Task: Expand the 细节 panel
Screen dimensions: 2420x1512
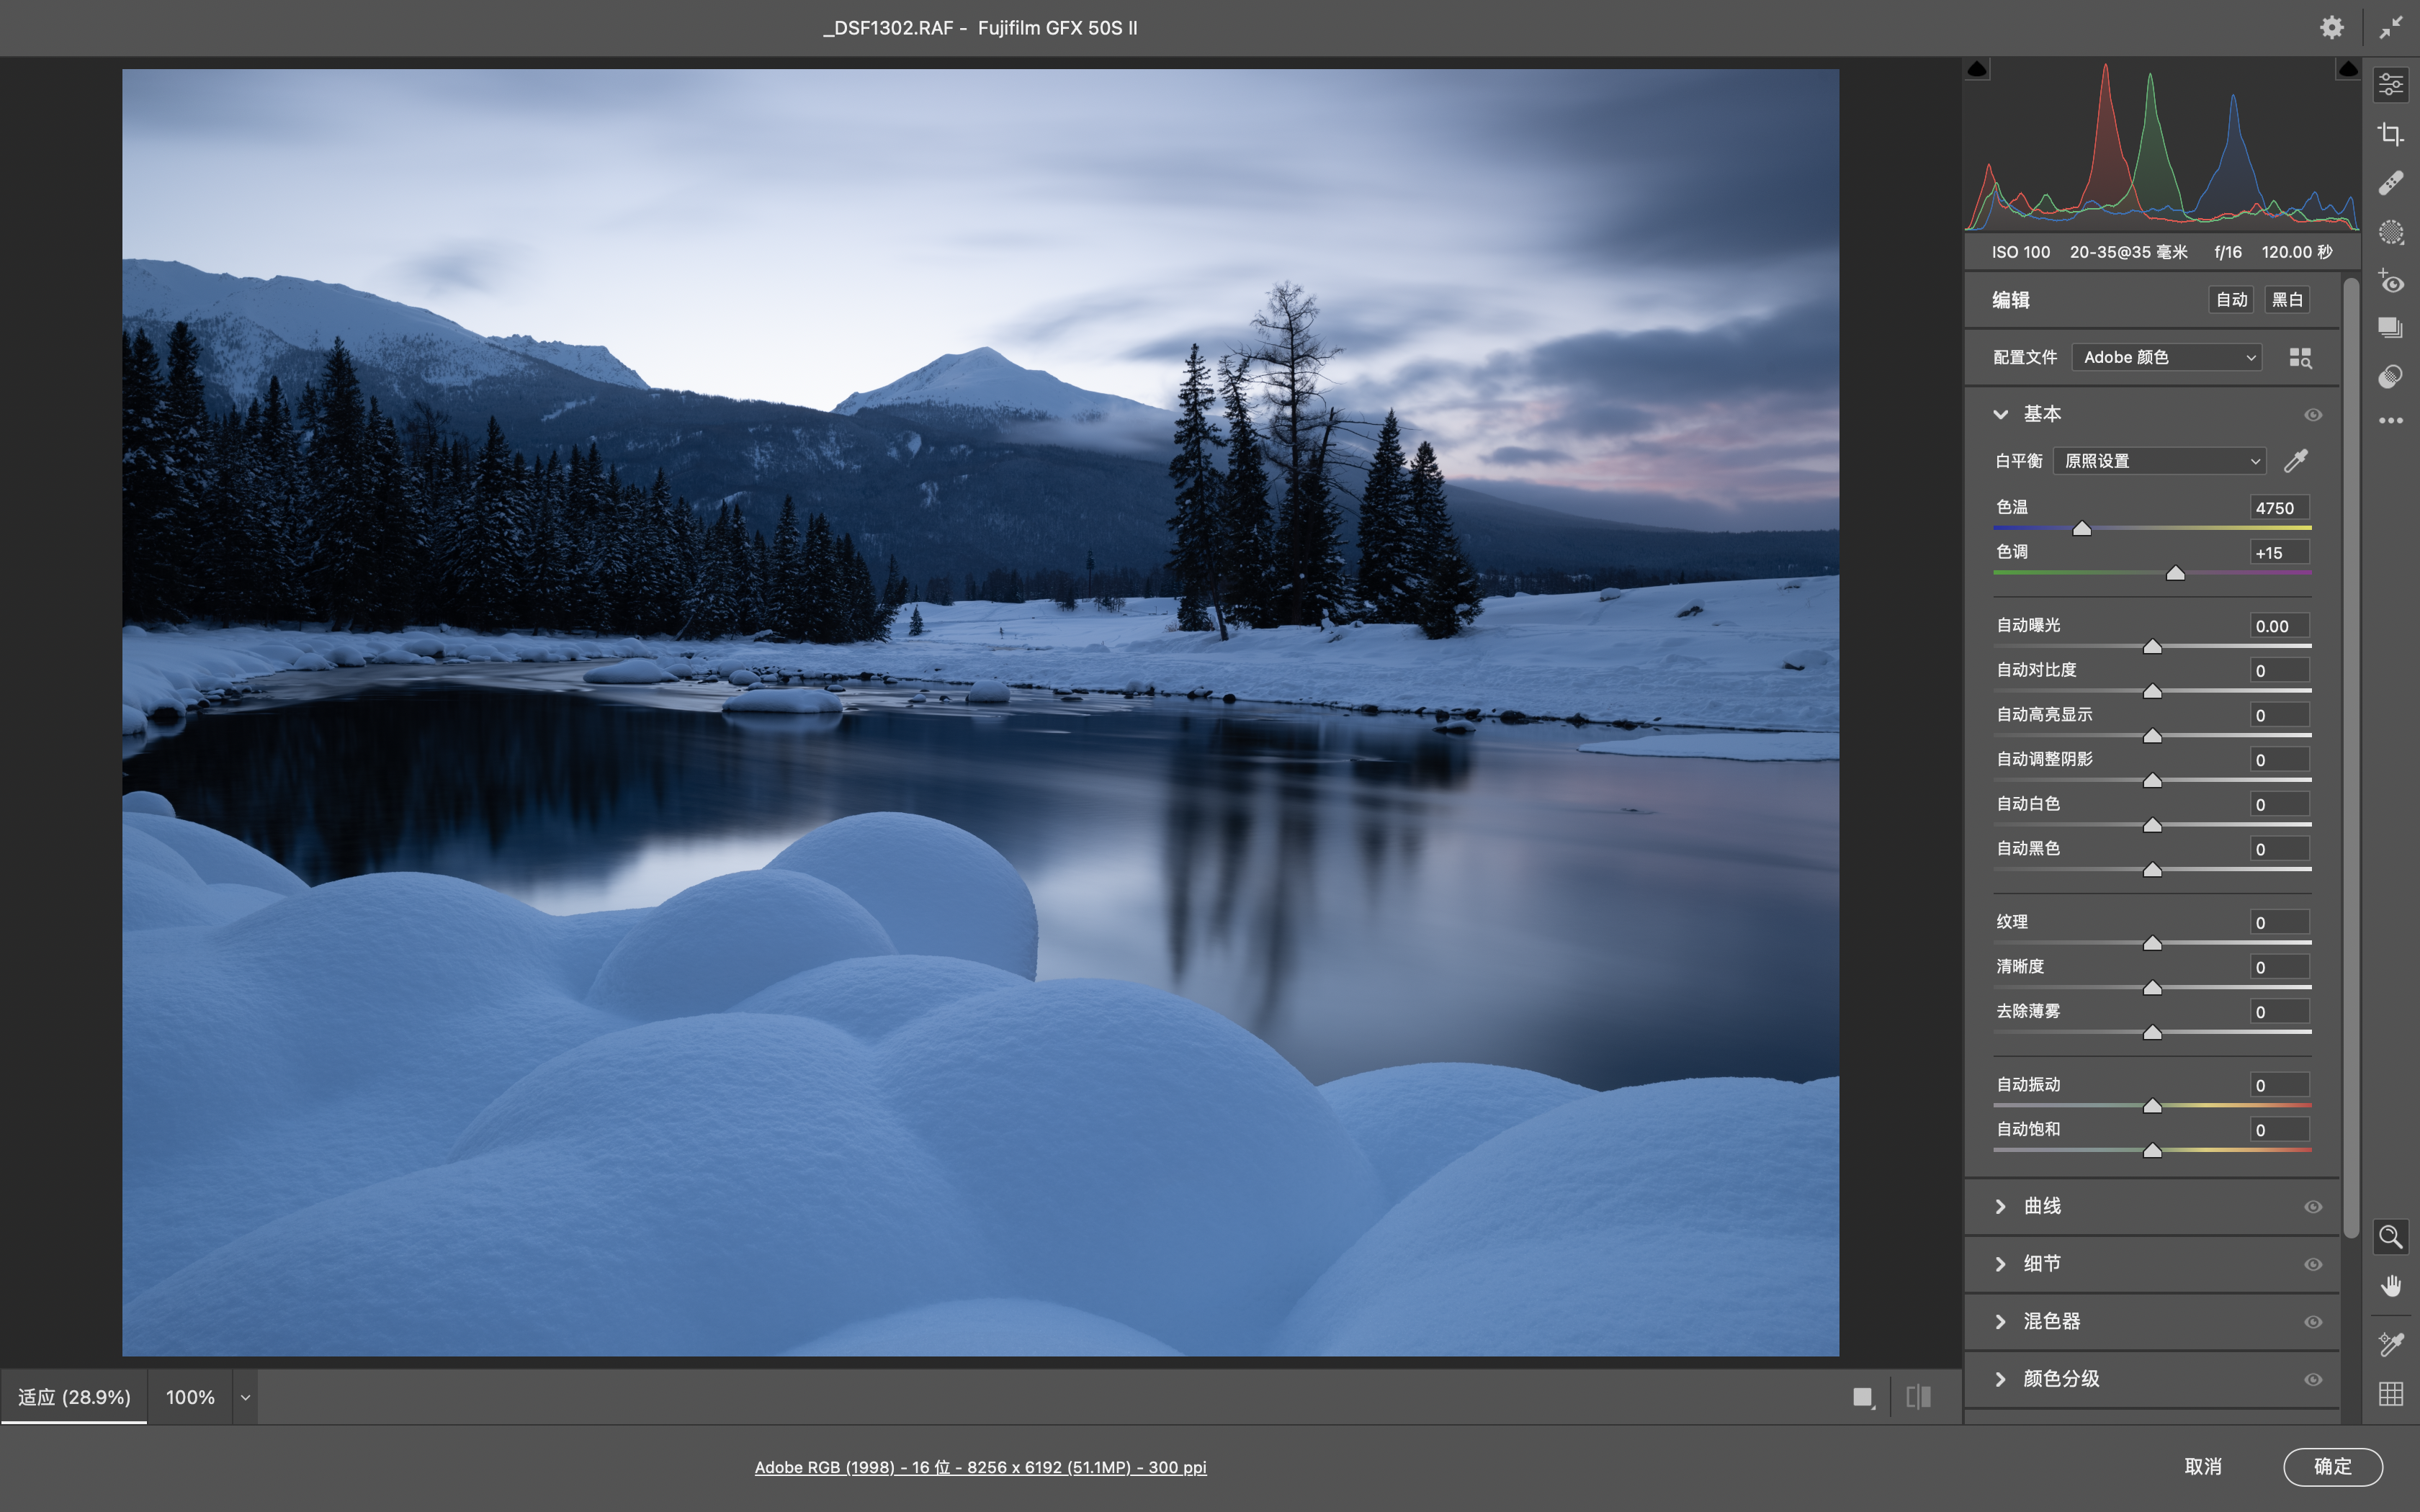Action: (2000, 1264)
